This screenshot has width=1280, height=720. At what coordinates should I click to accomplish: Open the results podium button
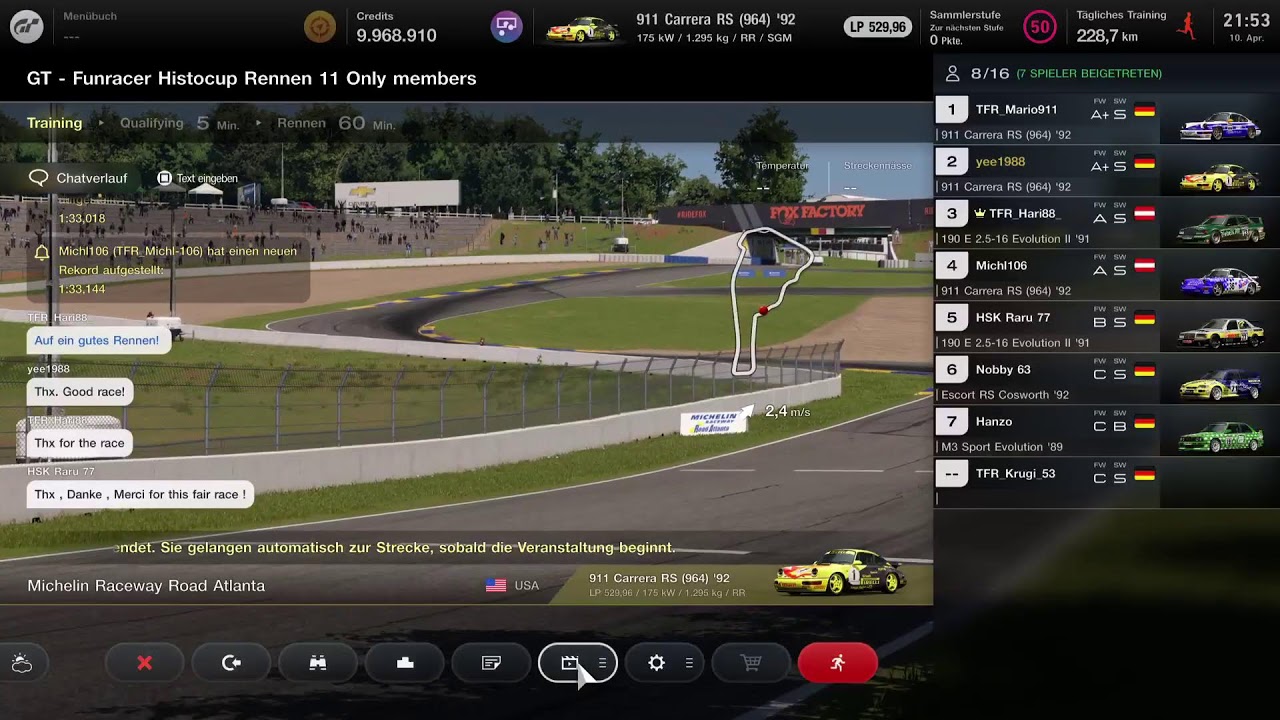(405, 663)
